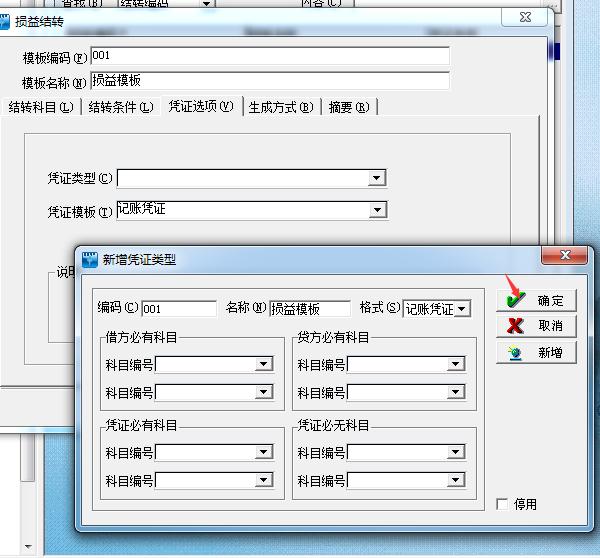Open the 格式 记账凭证 dropdown

tap(462, 308)
